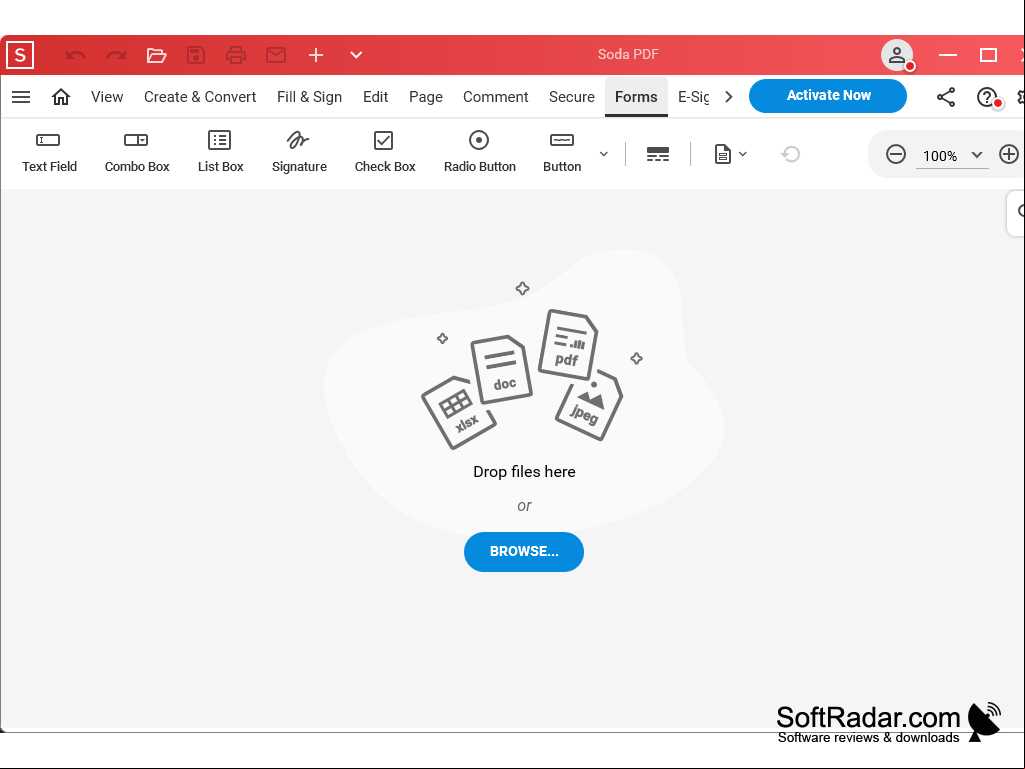Click the form field highlight lines icon

[658, 154]
